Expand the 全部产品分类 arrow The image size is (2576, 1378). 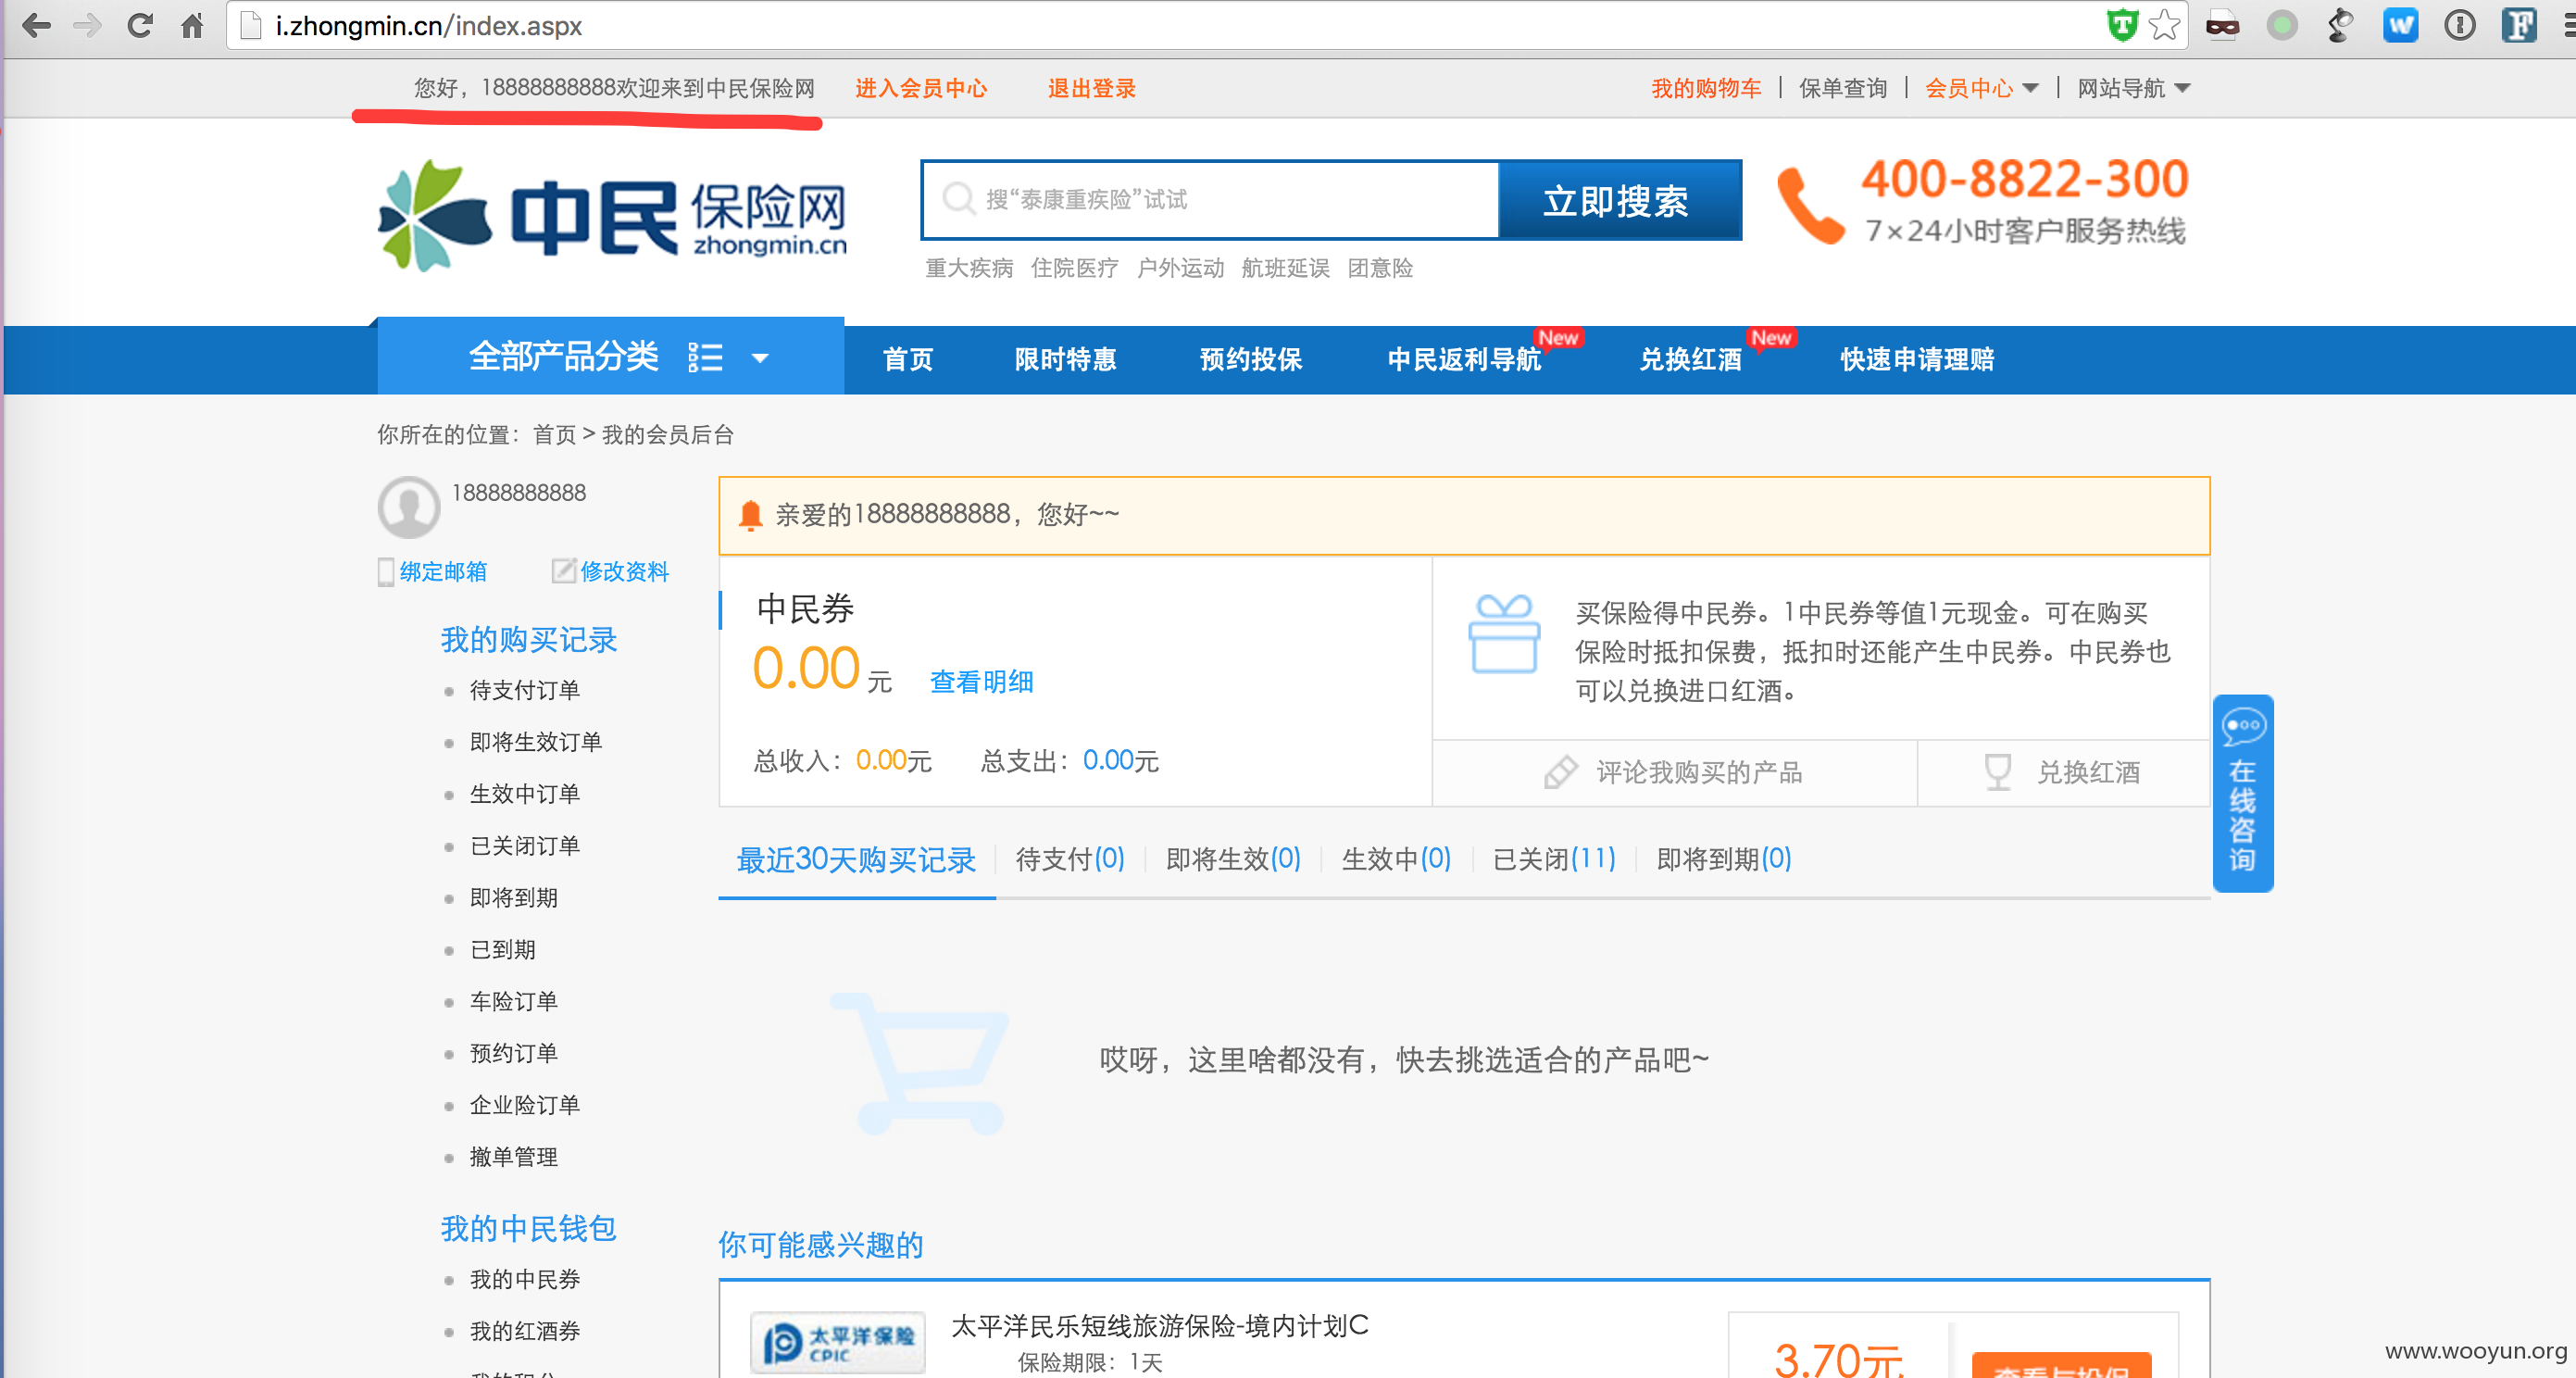click(x=760, y=358)
